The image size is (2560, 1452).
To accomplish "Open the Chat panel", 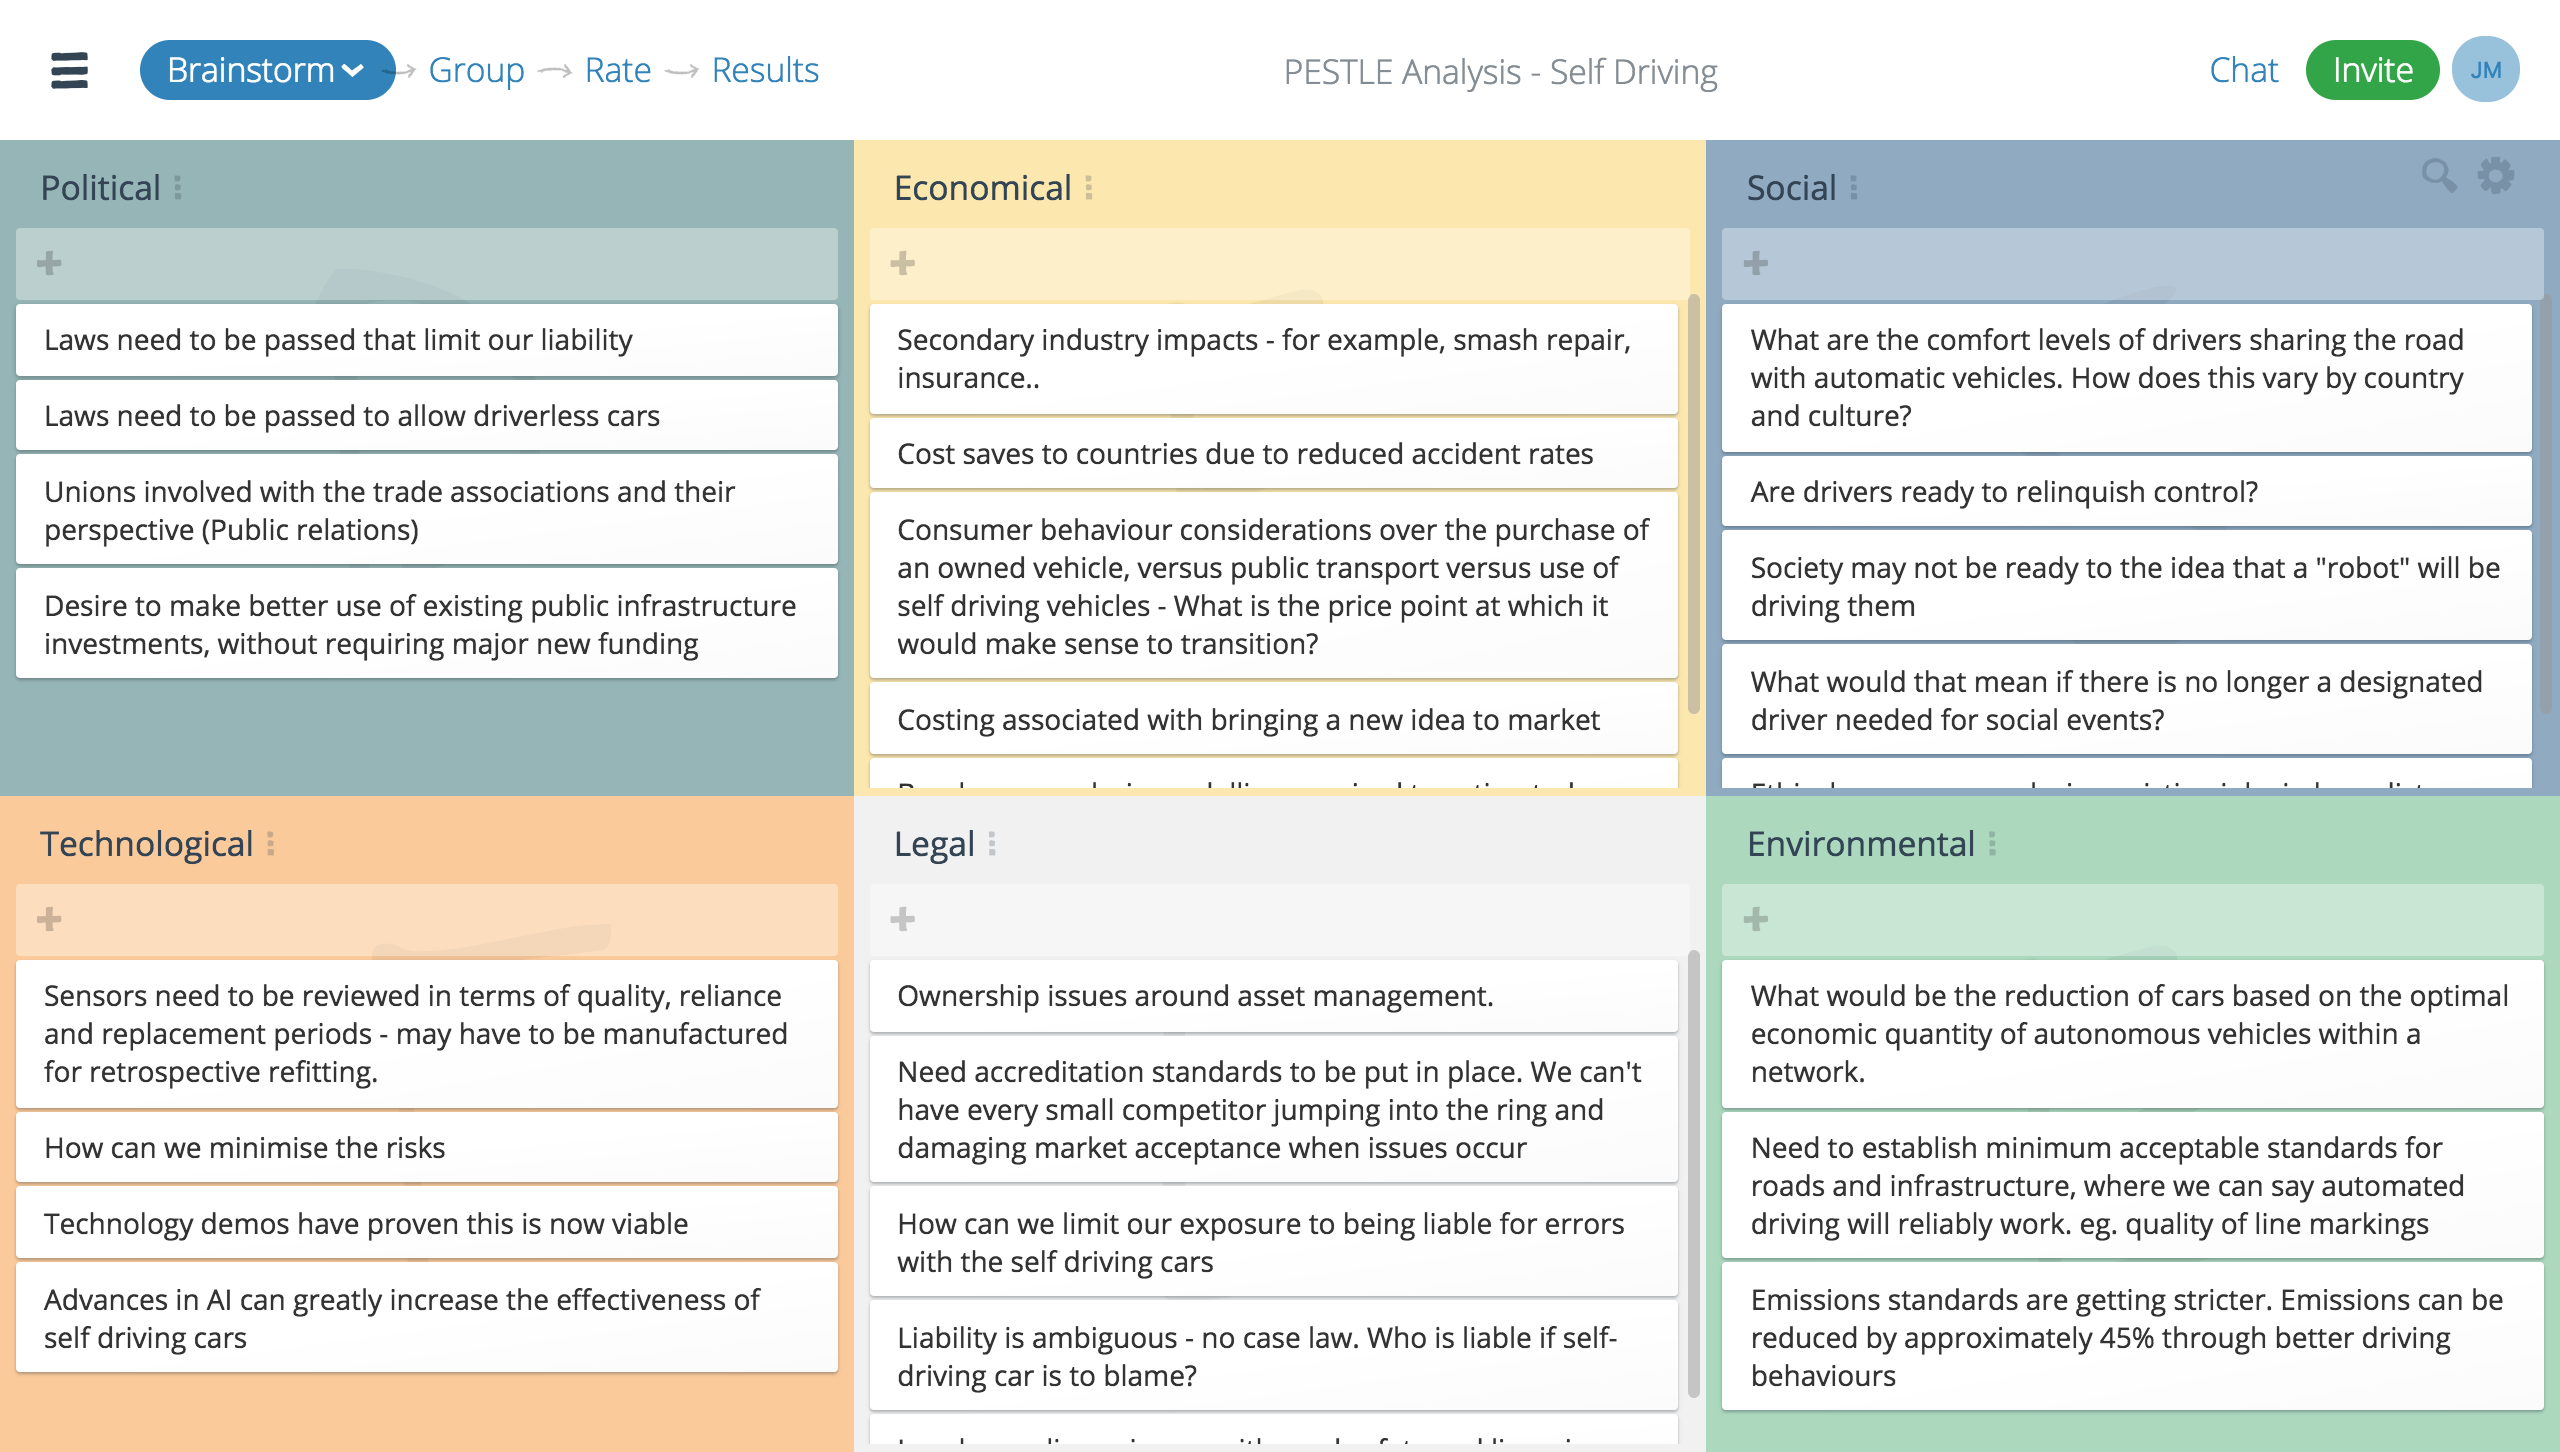I will (2245, 70).
